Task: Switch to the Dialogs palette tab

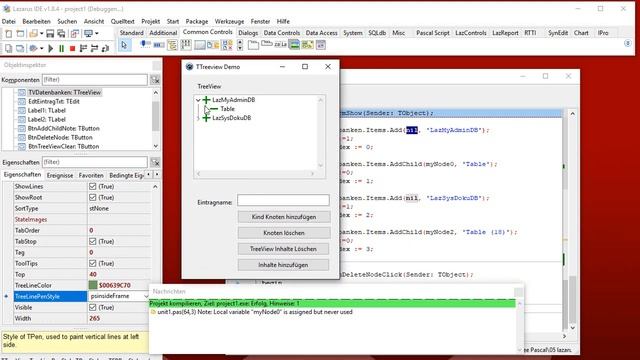Action: (248, 33)
